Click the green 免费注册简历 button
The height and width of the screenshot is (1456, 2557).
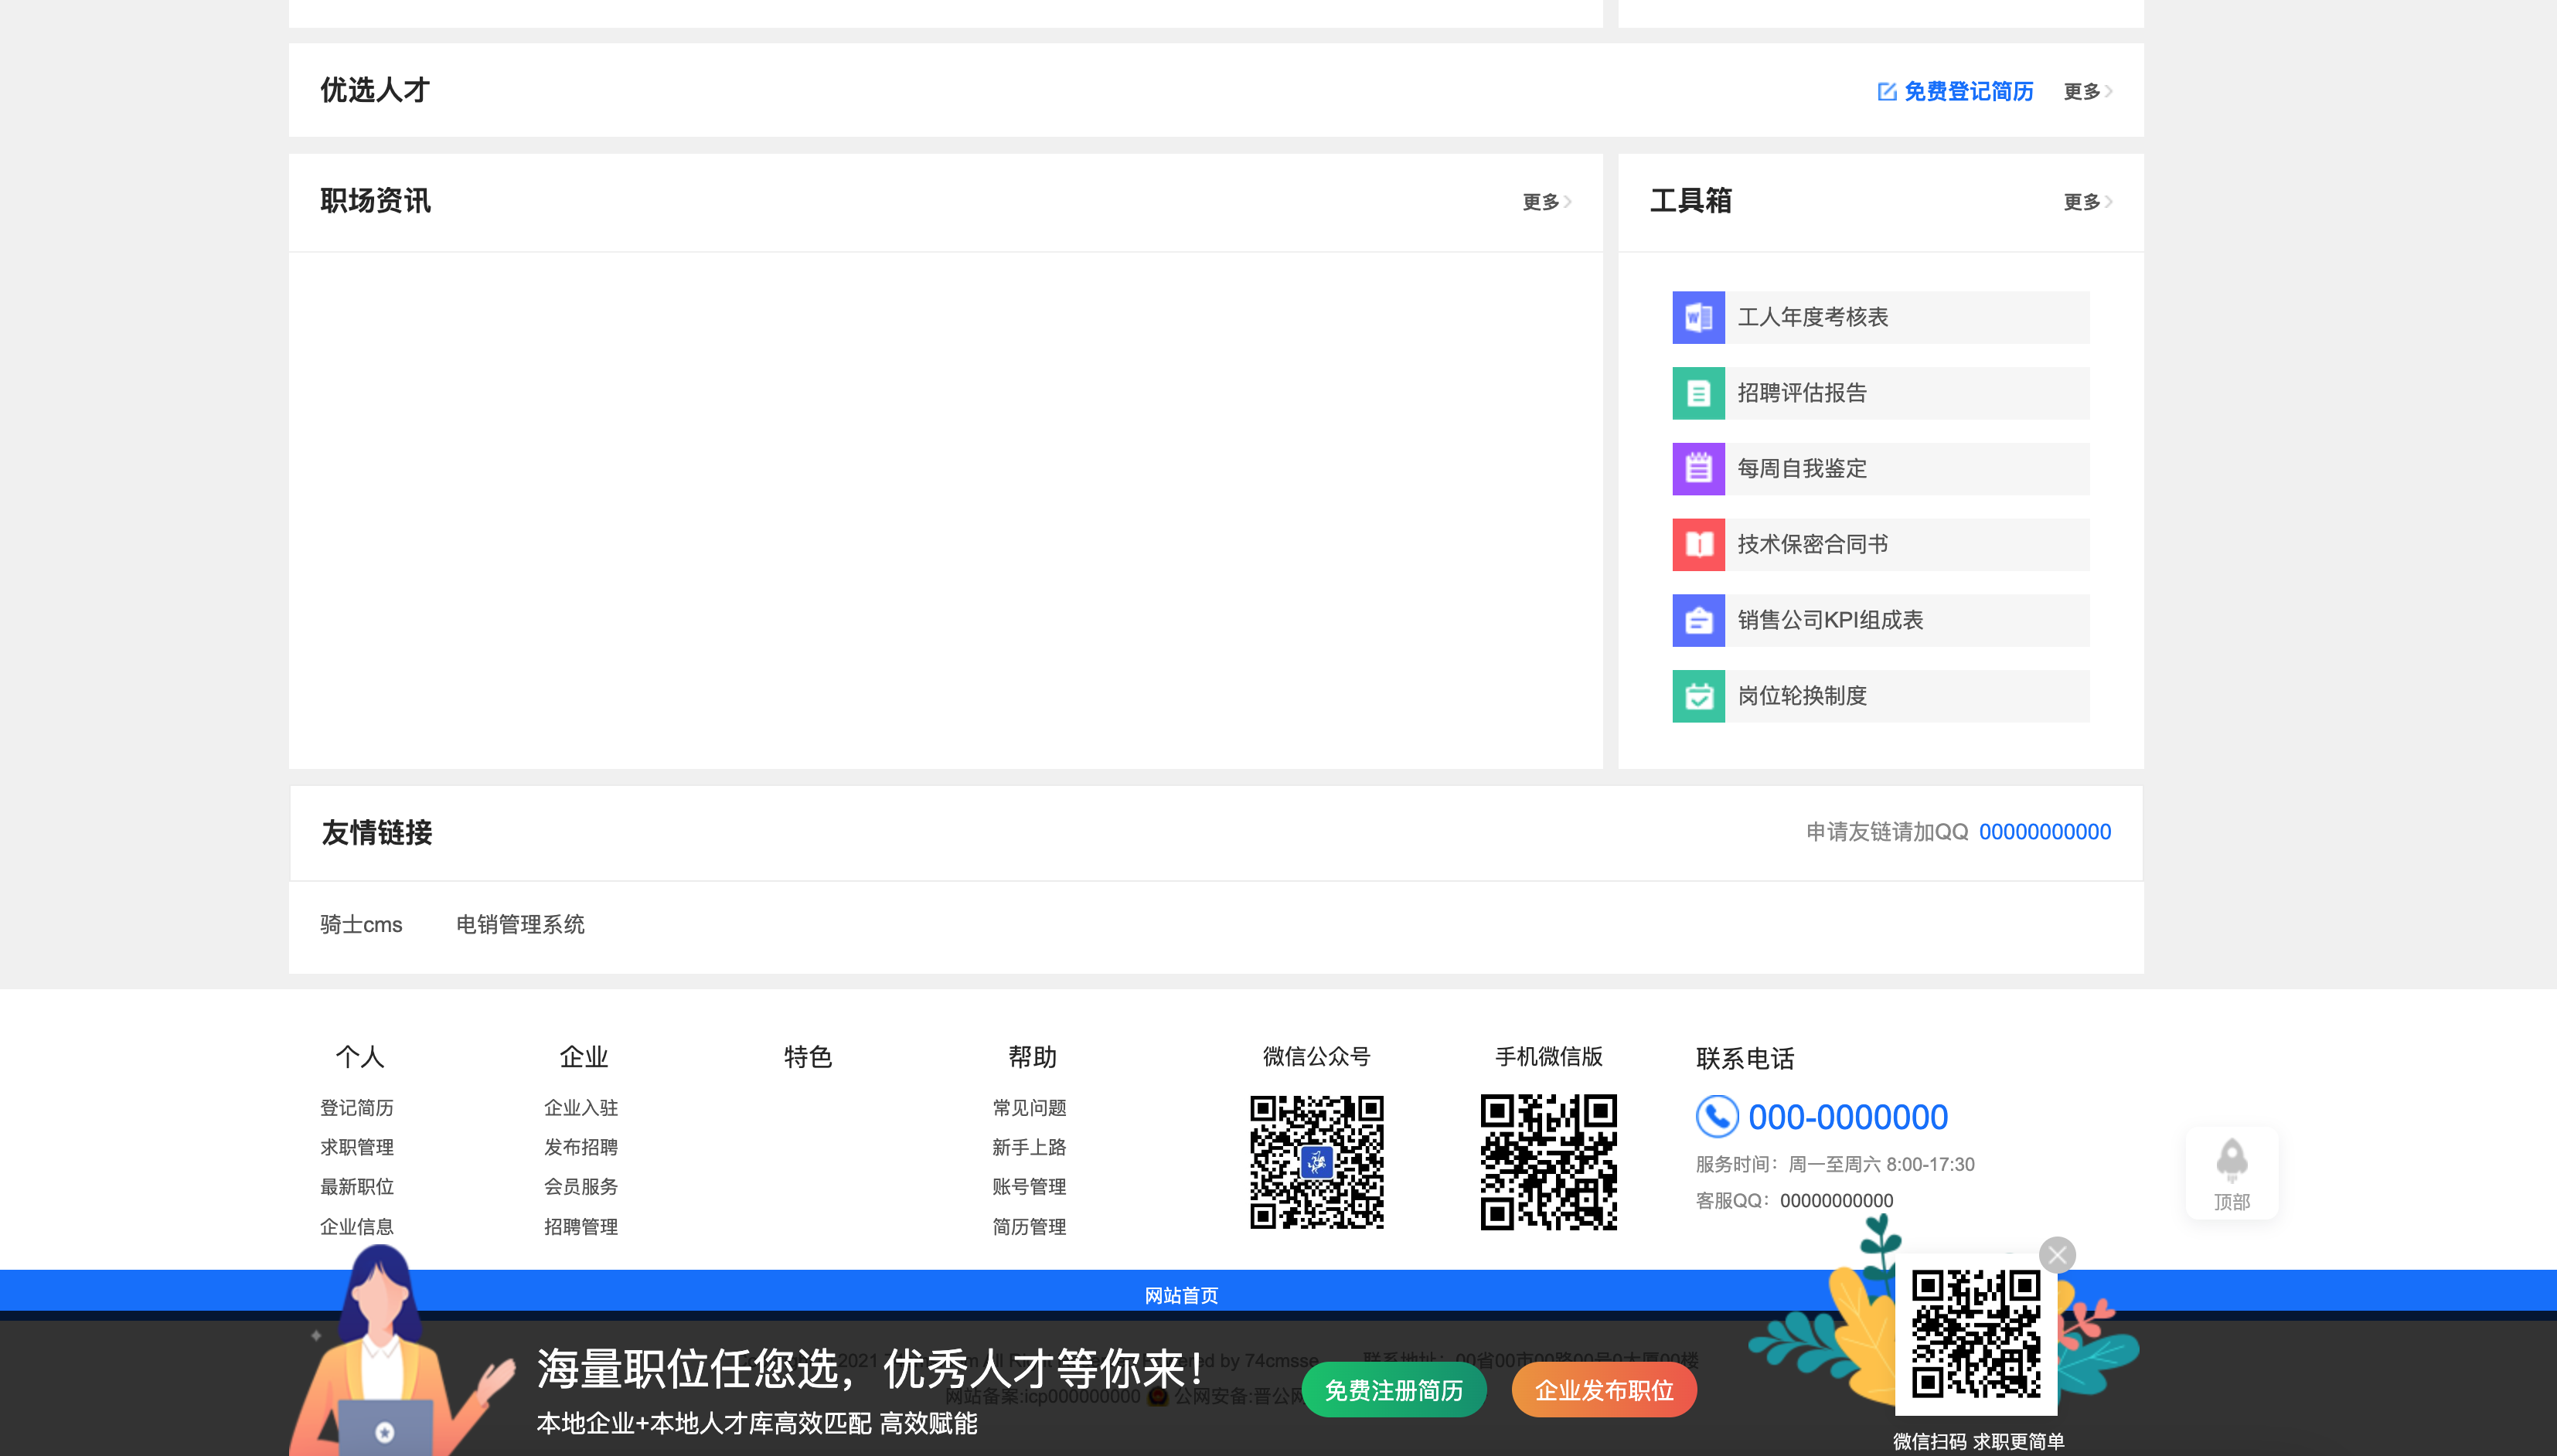[1394, 1391]
